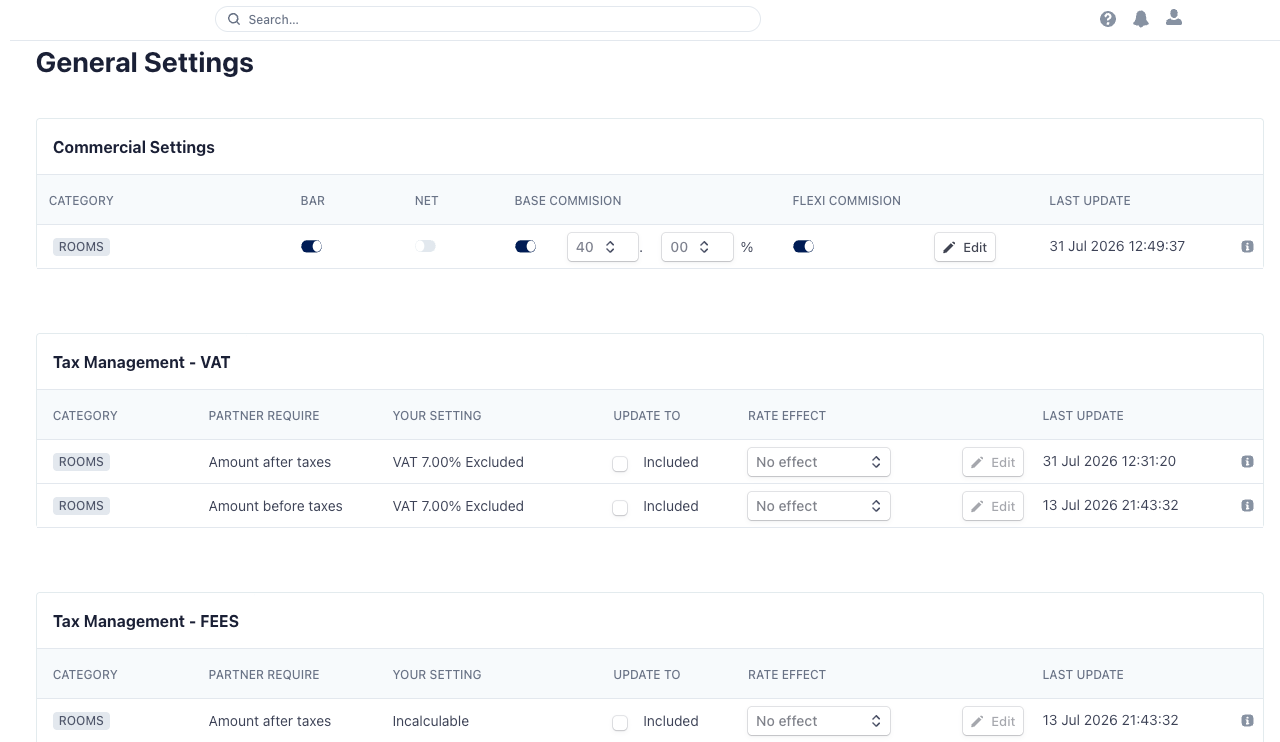Check Included for Amount after taxes VAT row
The image size is (1280, 742).
coord(620,463)
